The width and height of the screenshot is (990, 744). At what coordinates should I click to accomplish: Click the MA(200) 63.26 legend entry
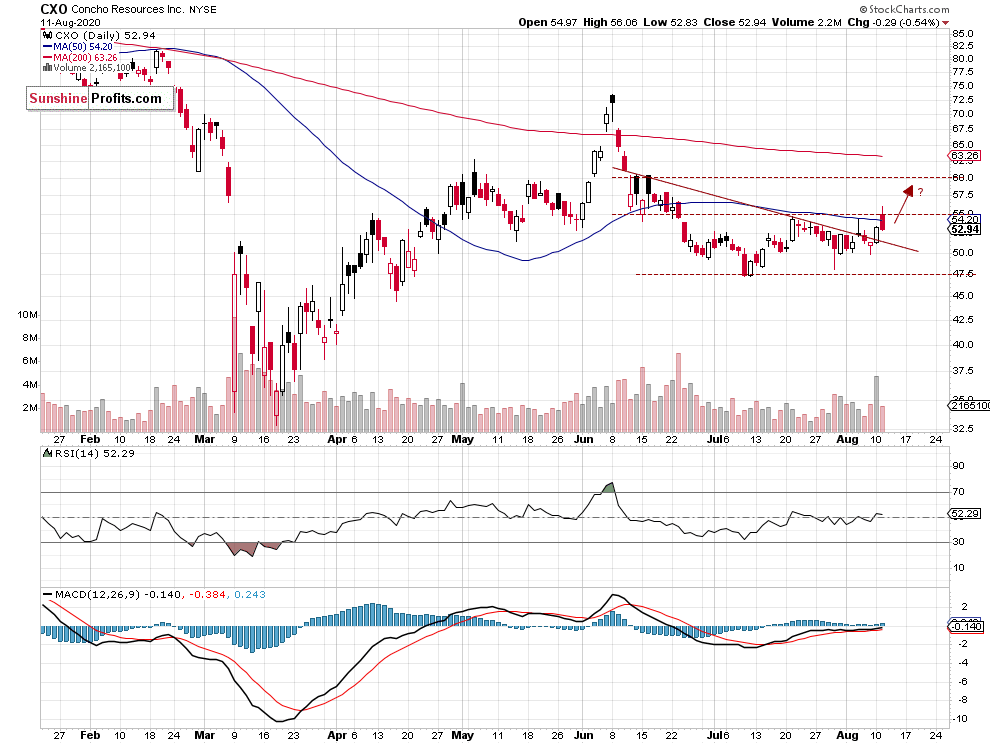point(85,57)
